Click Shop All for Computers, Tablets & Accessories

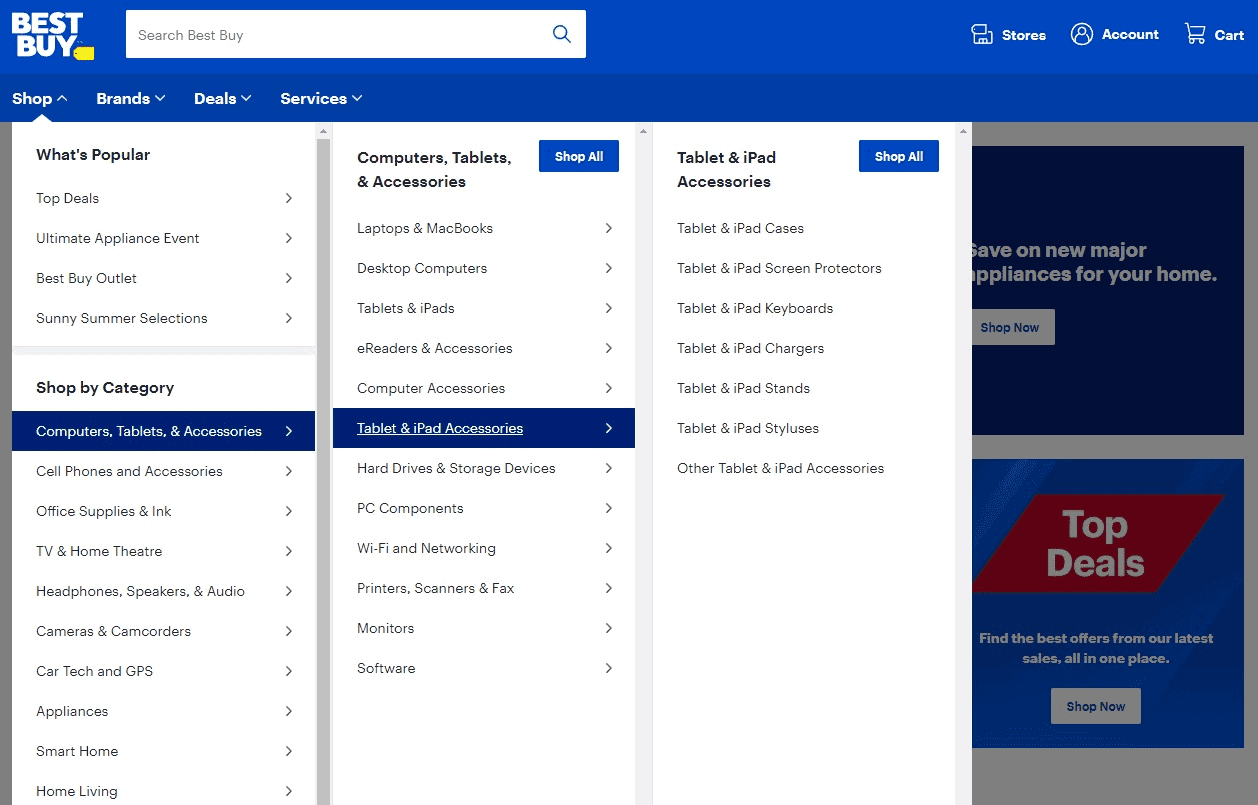[x=578, y=155]
